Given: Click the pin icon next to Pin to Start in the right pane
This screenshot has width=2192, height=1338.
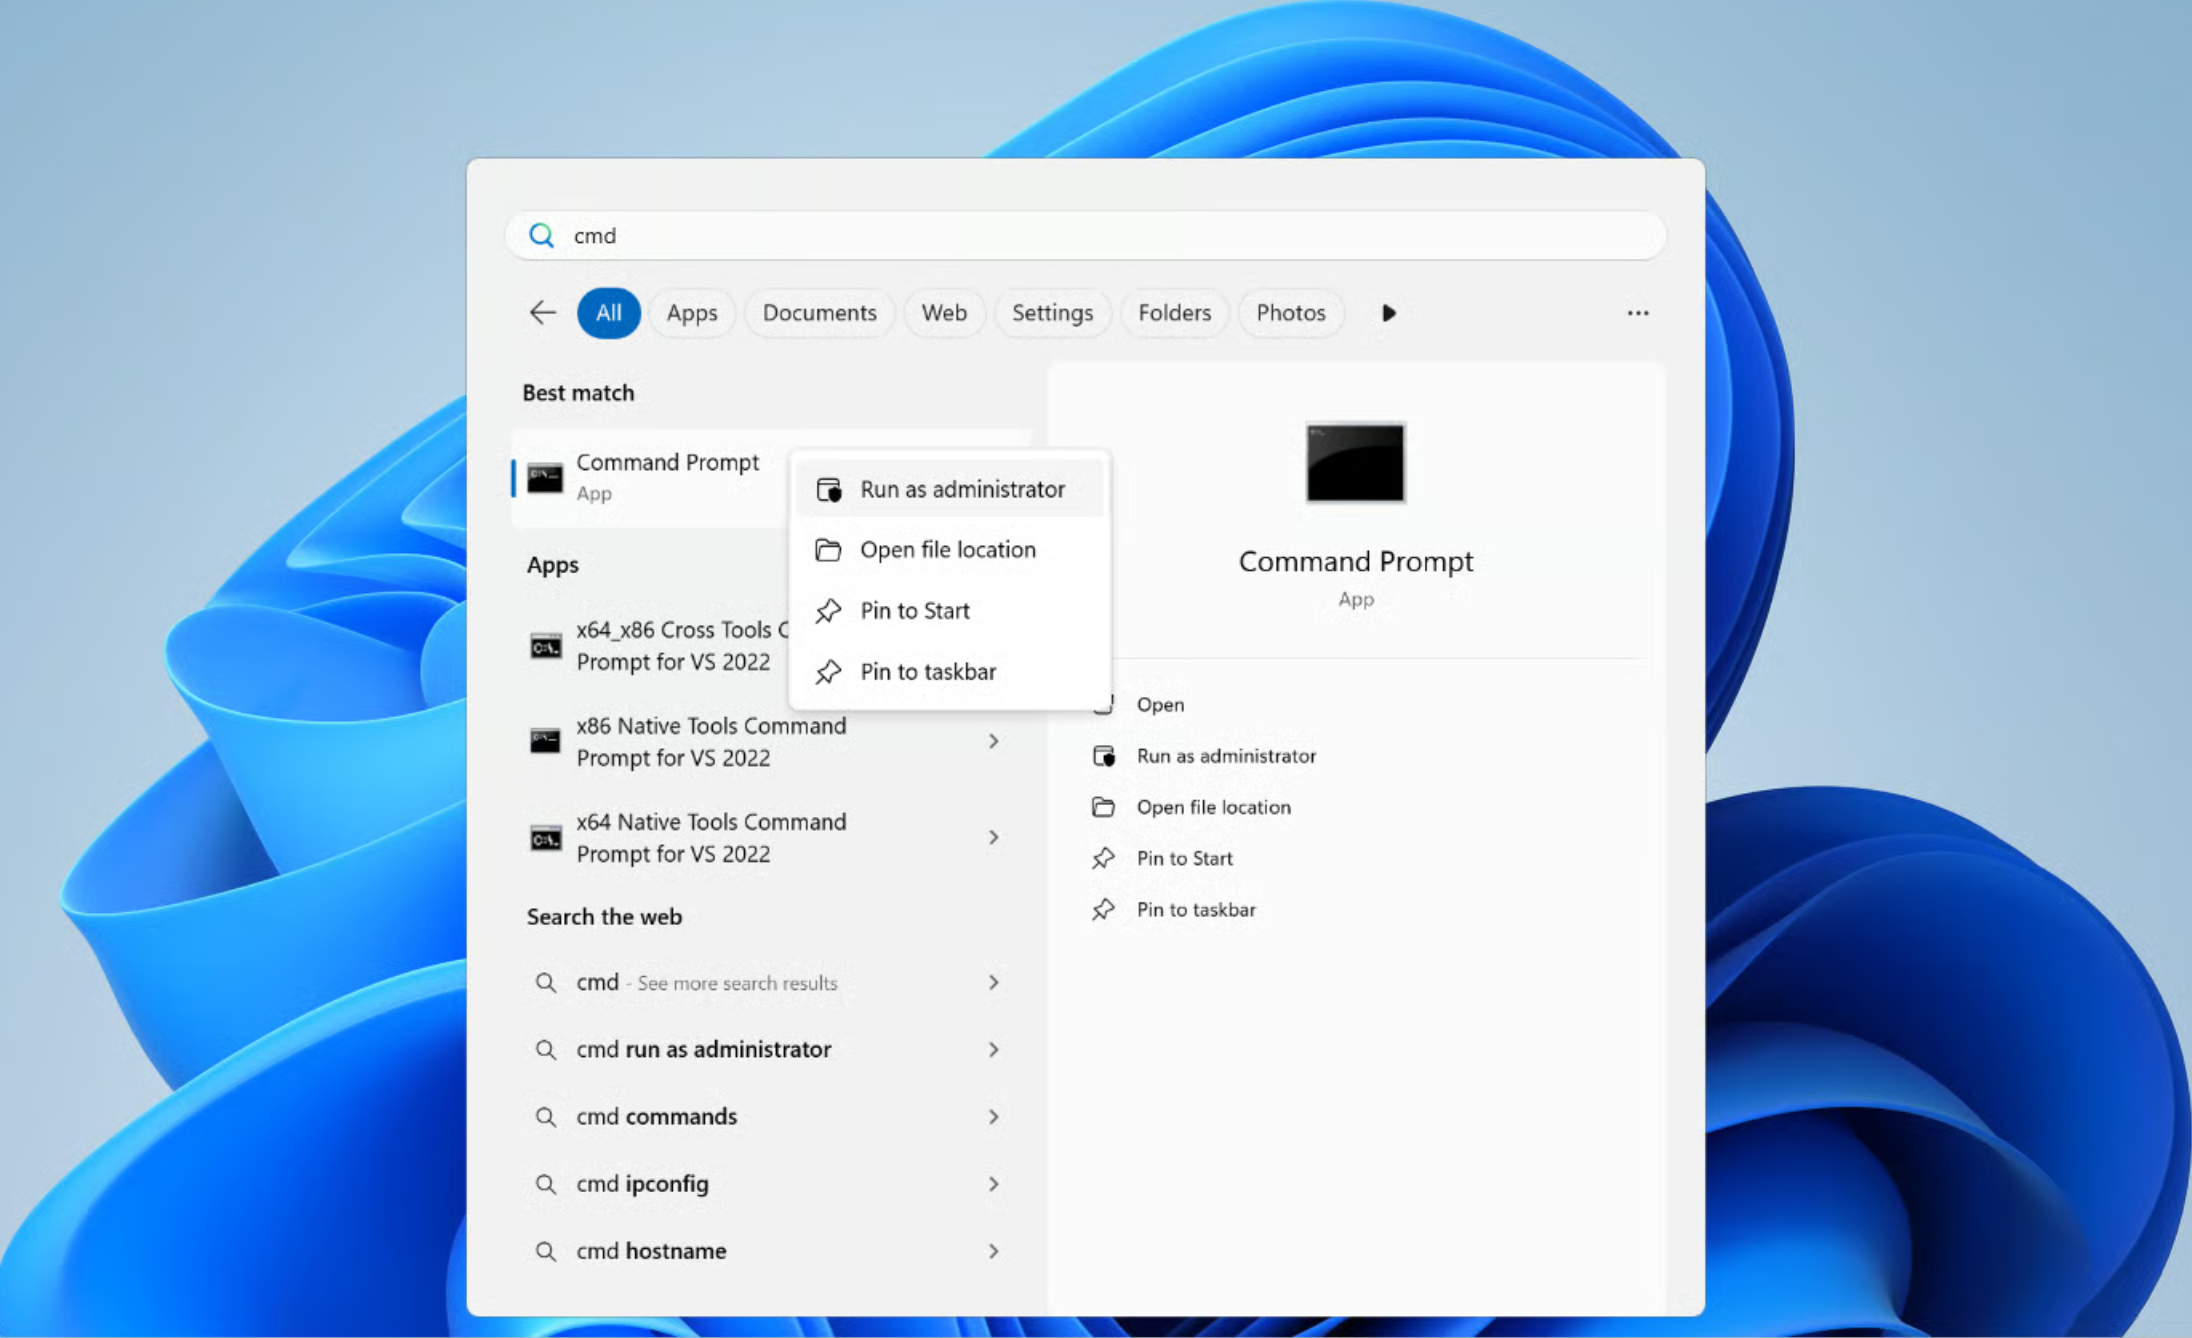Looking at the screenshot, I should click(1103, 858).
